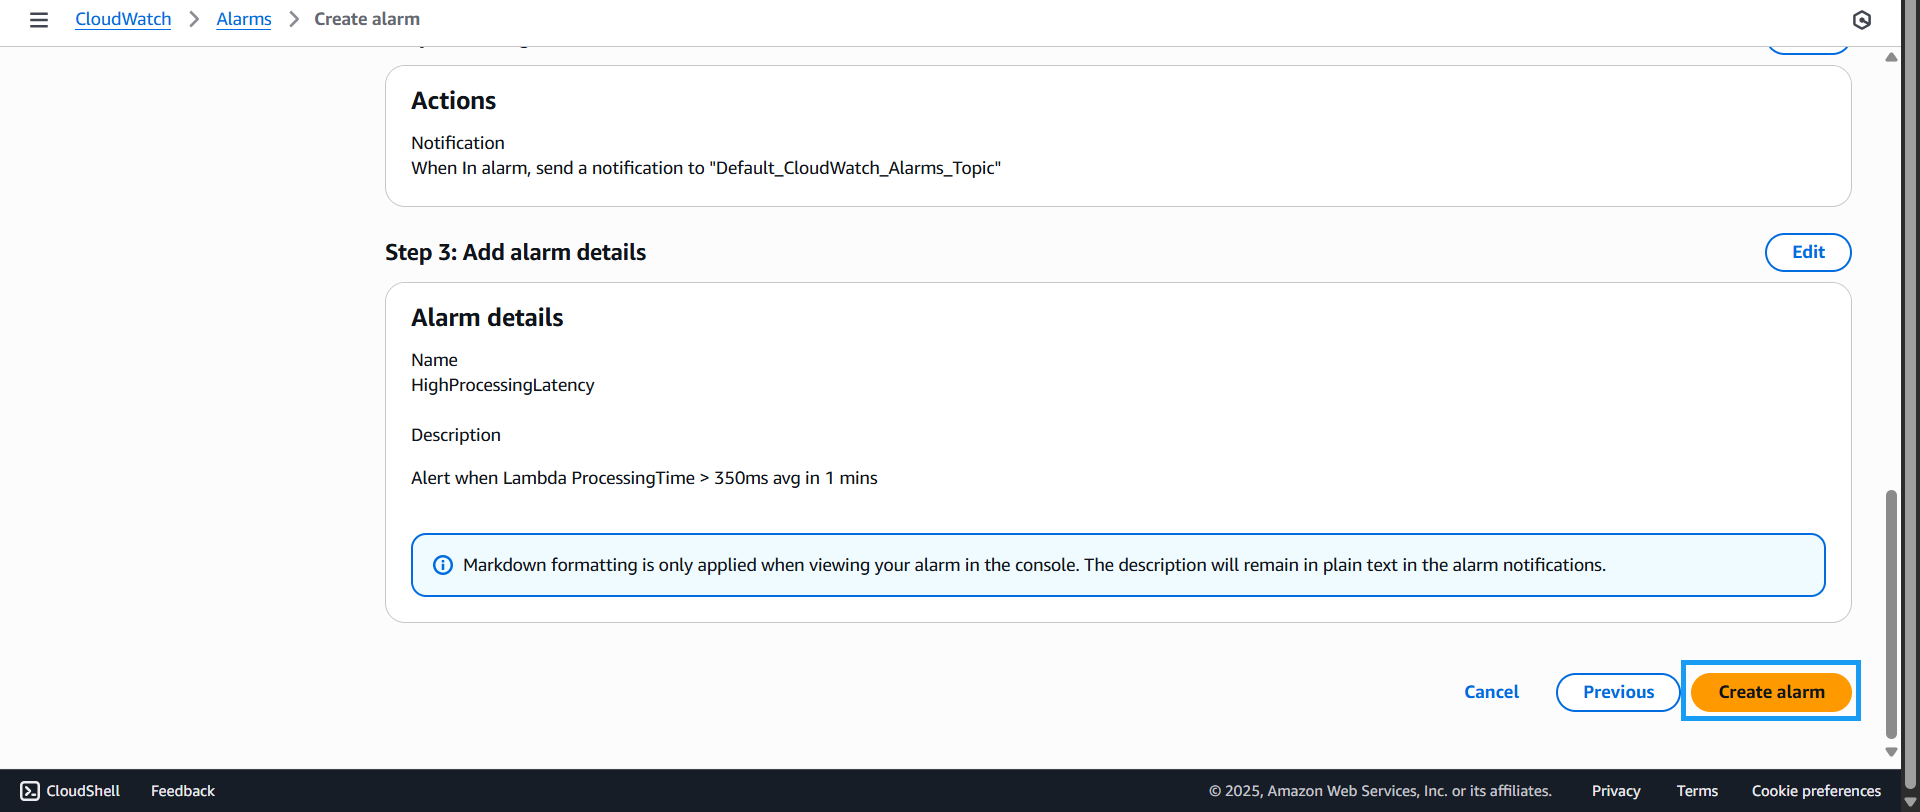Screen dimensions: 1920x812
Task: Open the Feedback link in footer
Action: [183, 791]
